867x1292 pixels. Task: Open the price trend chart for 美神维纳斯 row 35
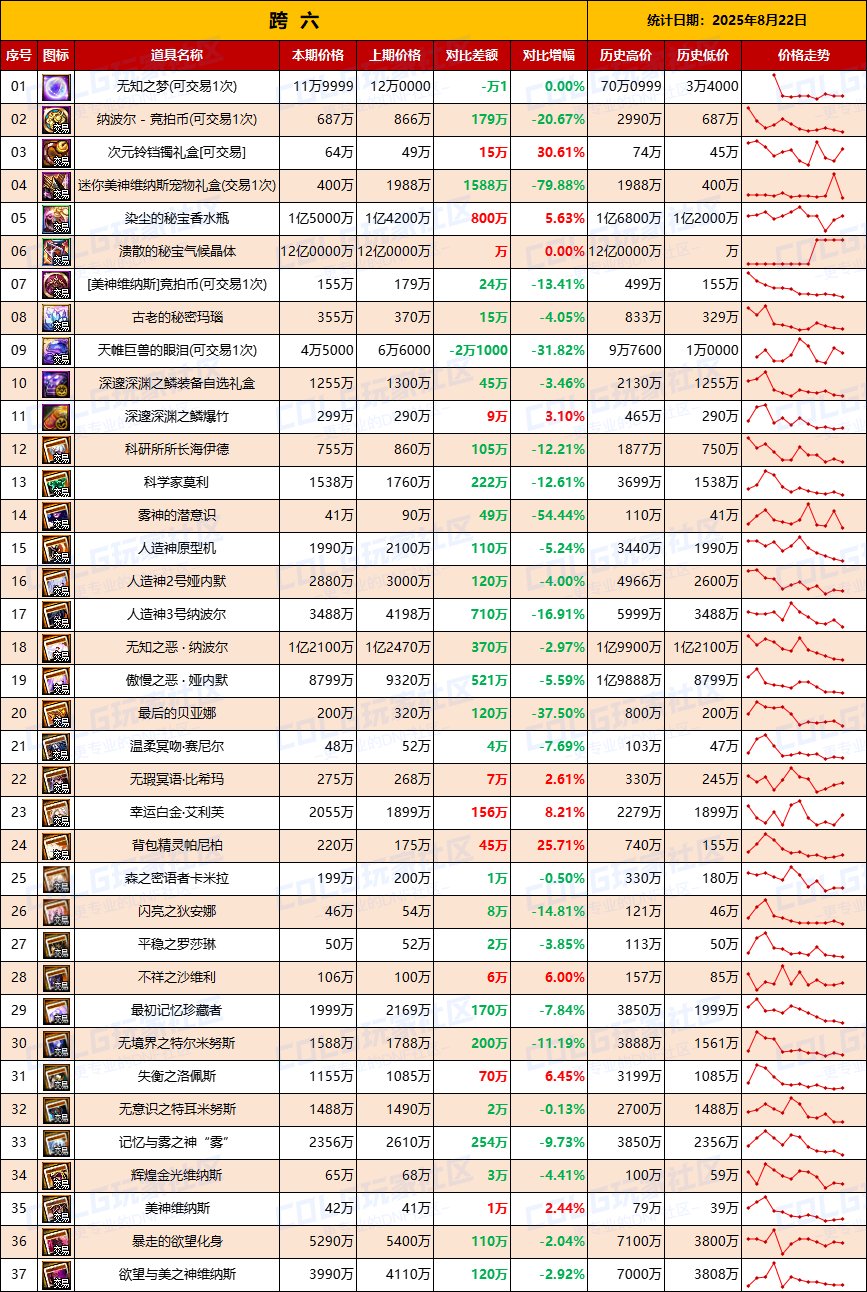click(803, 1209)
